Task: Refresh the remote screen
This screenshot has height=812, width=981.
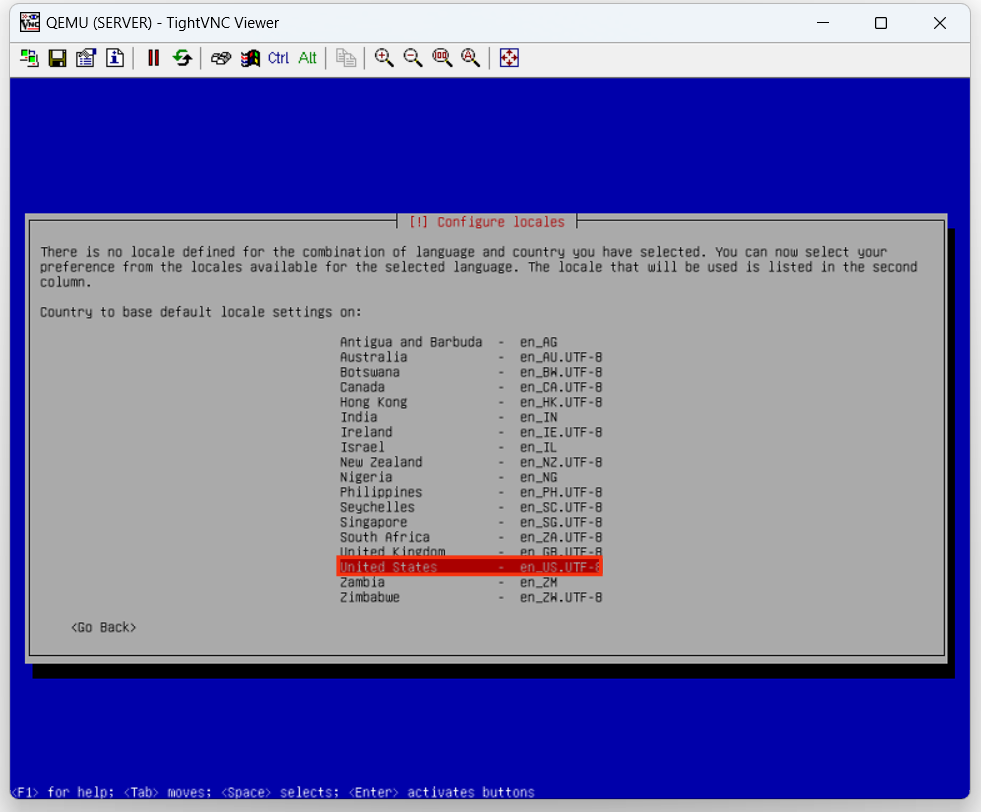Action: tap(181, 58)
